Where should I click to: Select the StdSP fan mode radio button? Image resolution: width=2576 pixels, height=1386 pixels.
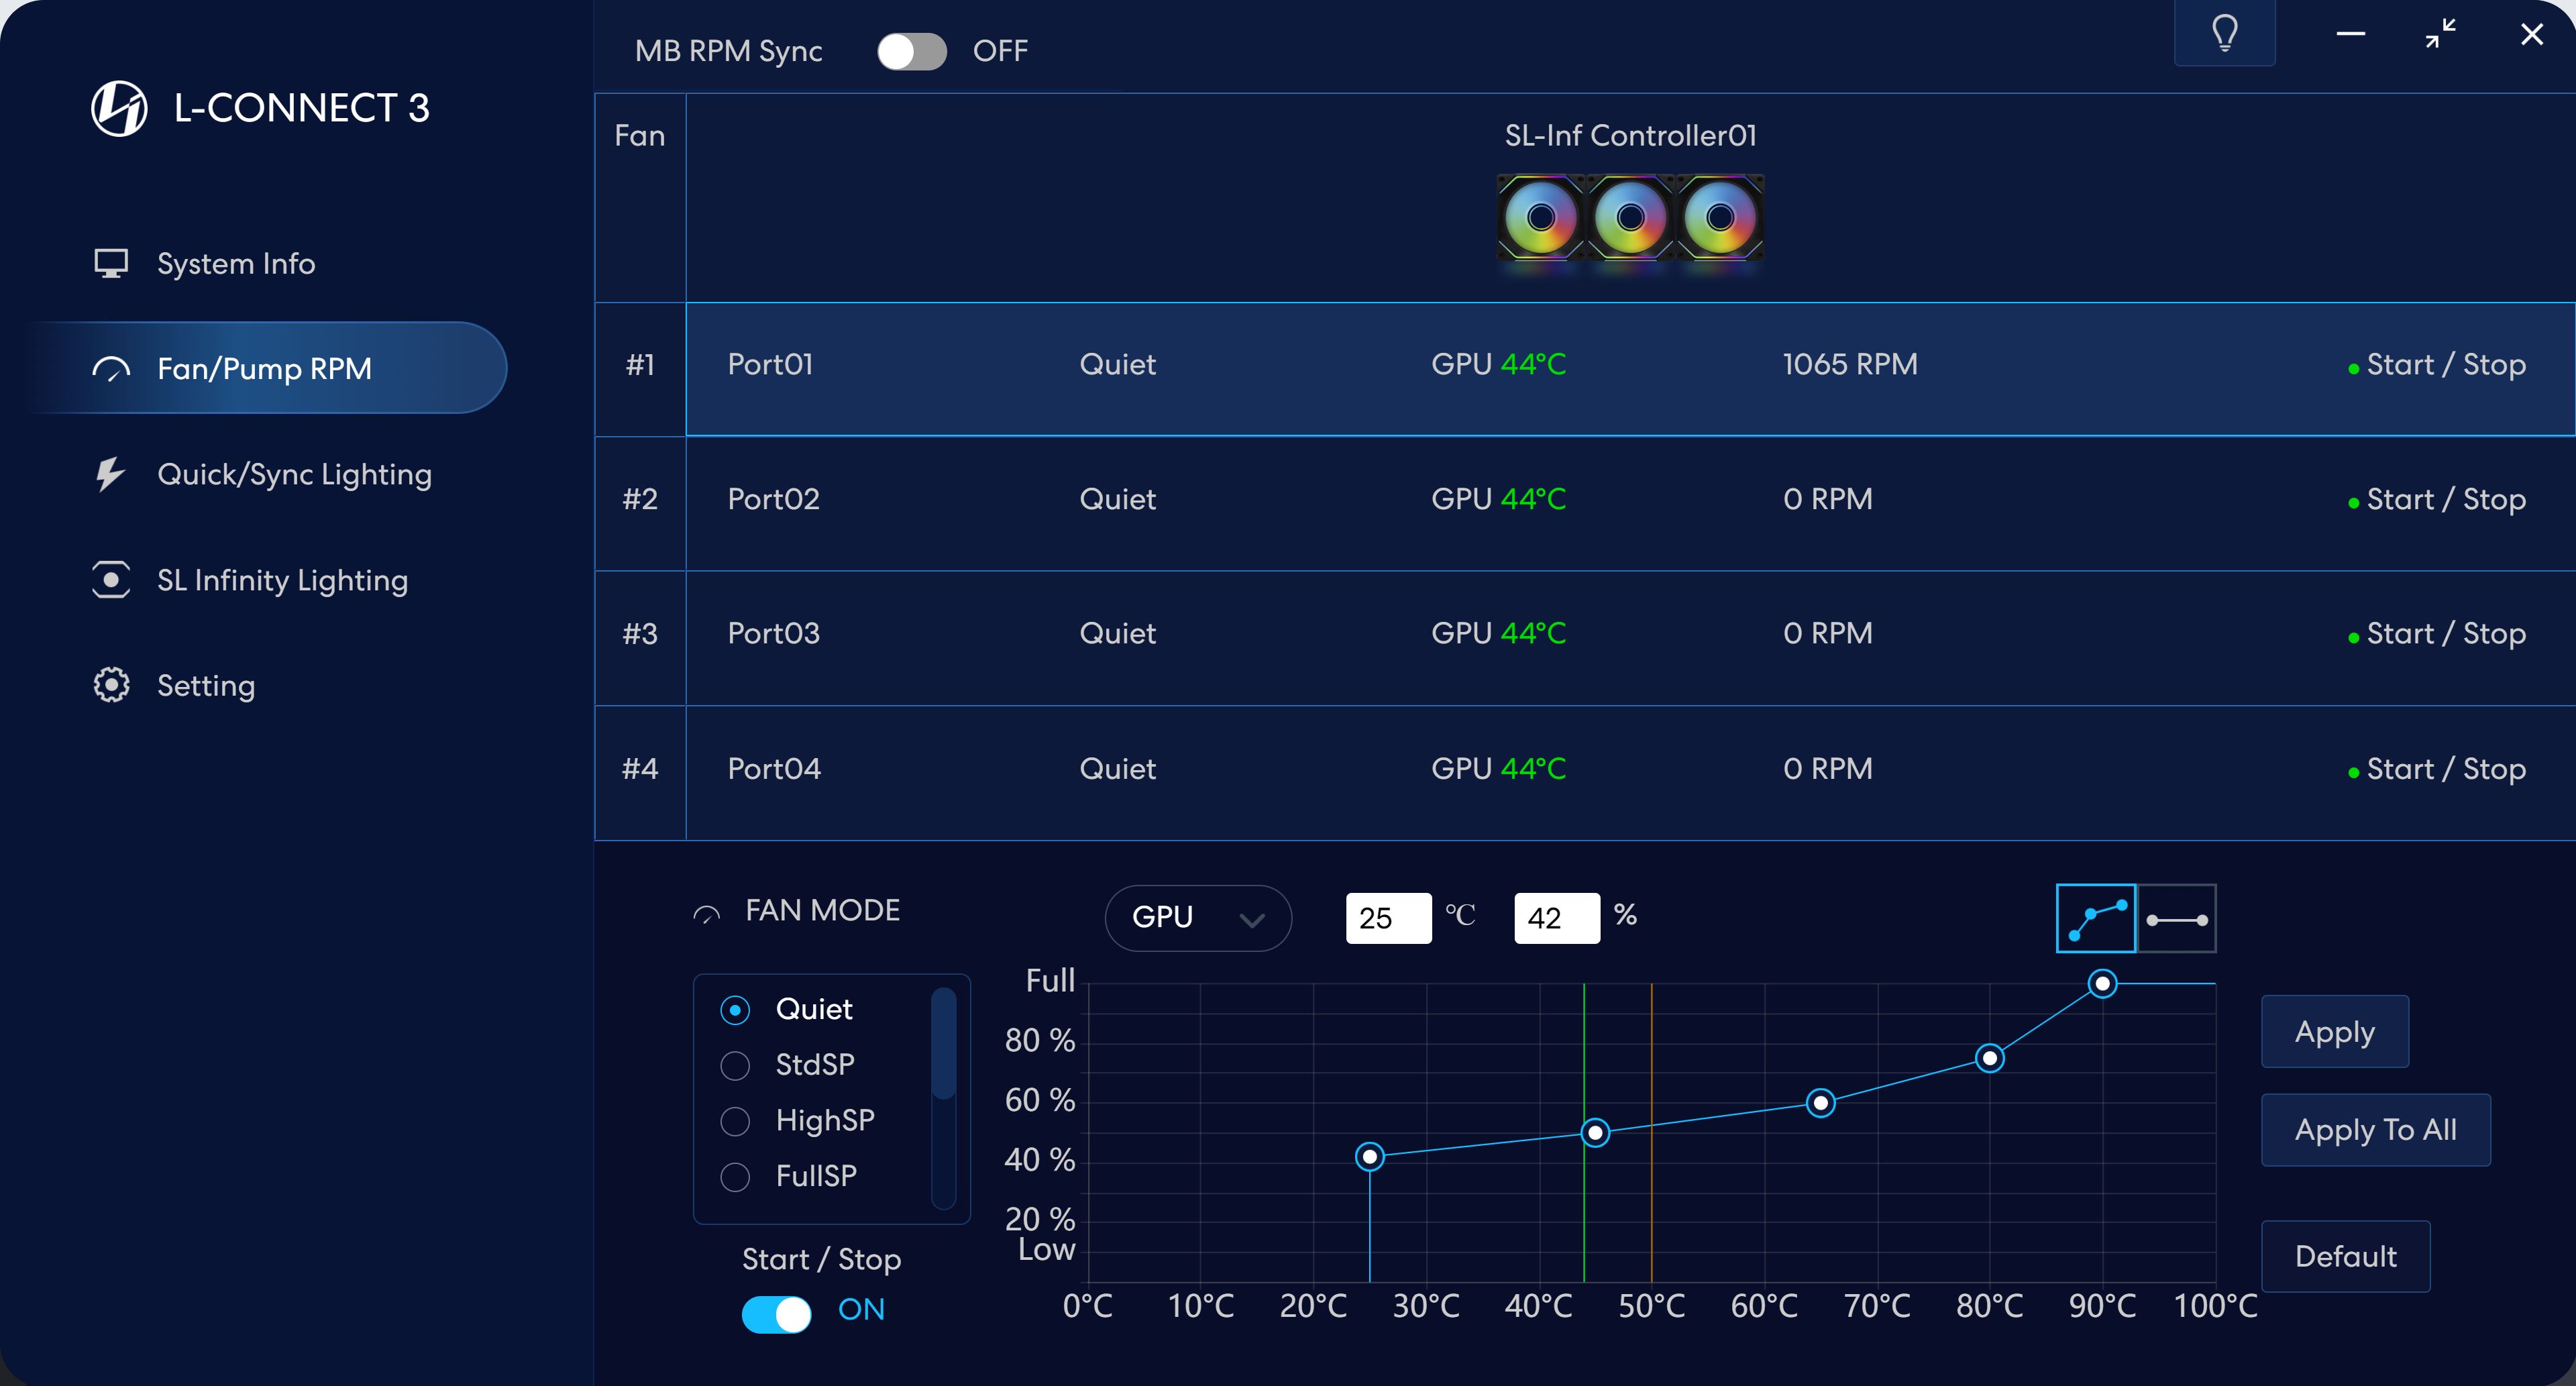click(735, 1066)
